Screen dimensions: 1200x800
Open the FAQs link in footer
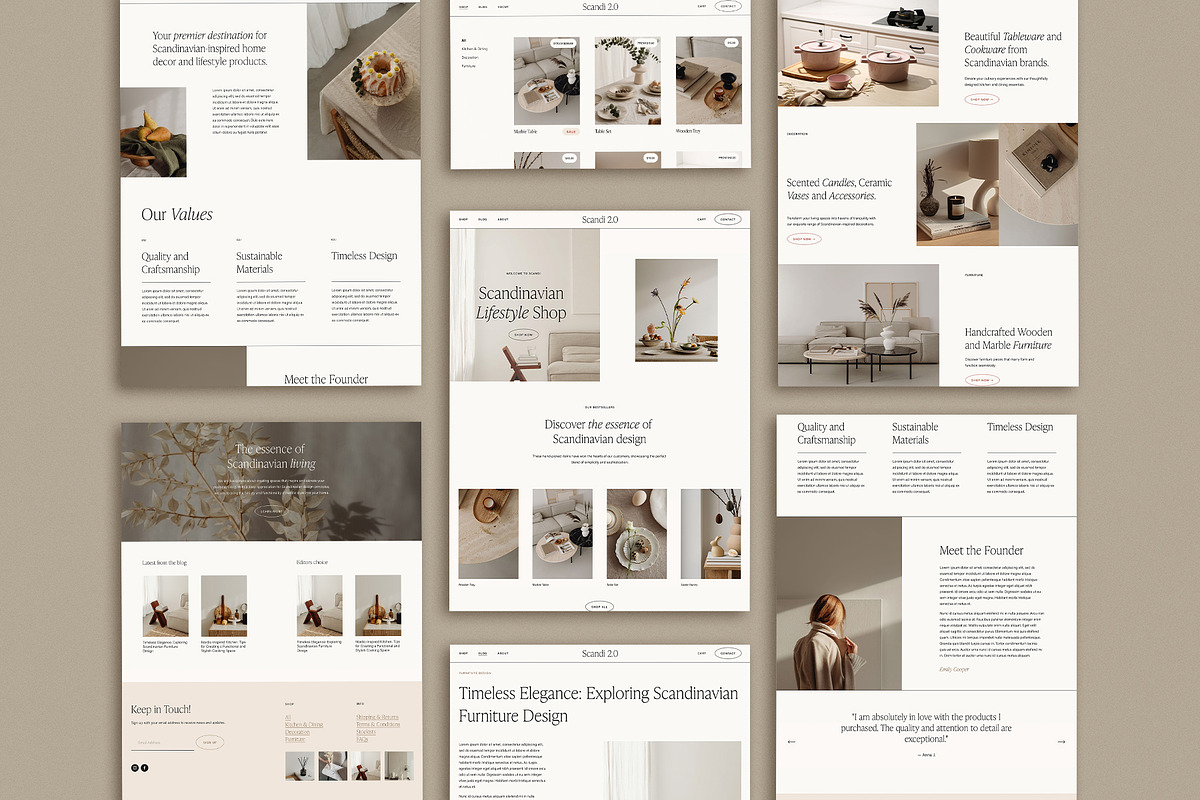coord(363,739)
